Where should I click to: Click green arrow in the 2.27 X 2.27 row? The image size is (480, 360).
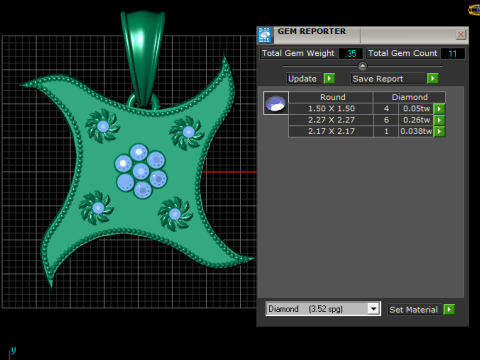(439, 120)
